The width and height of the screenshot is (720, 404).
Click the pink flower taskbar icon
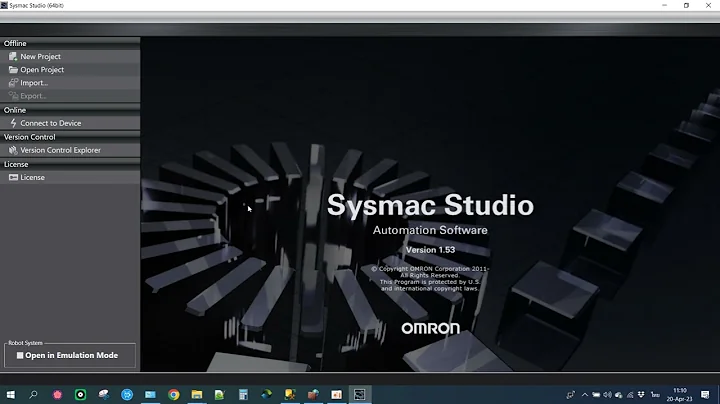[57, 394]
